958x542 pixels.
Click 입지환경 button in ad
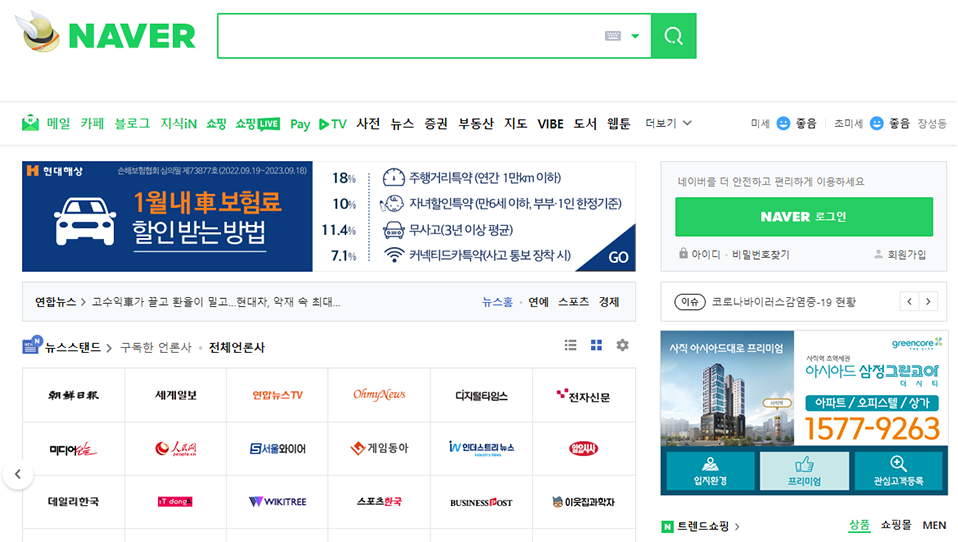pyautogui.click(x=711, y=471)
